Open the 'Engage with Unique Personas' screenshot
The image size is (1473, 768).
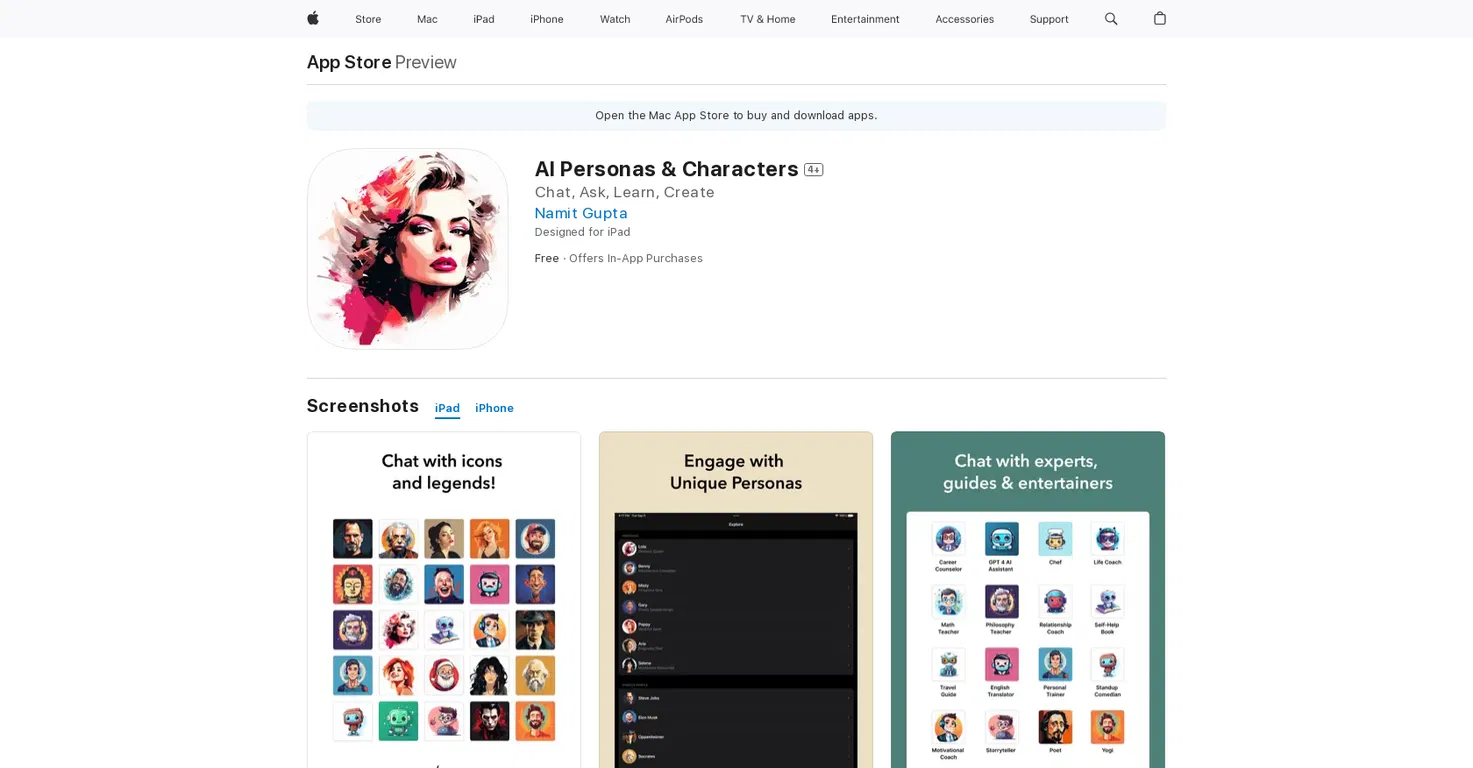pos(736,600)
